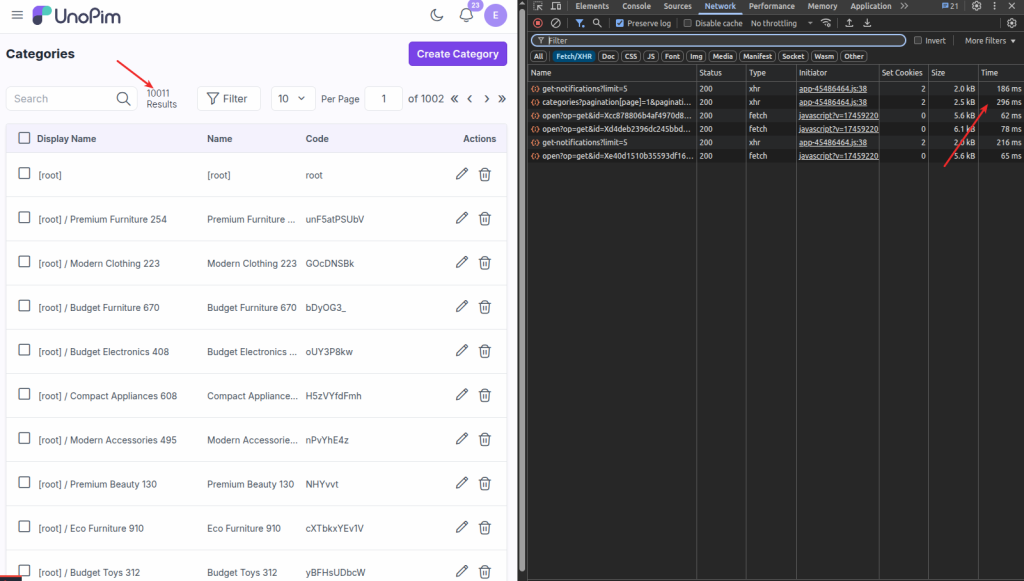Open the notifications bell
The image size is (1024, 581).
pos(466,15)
